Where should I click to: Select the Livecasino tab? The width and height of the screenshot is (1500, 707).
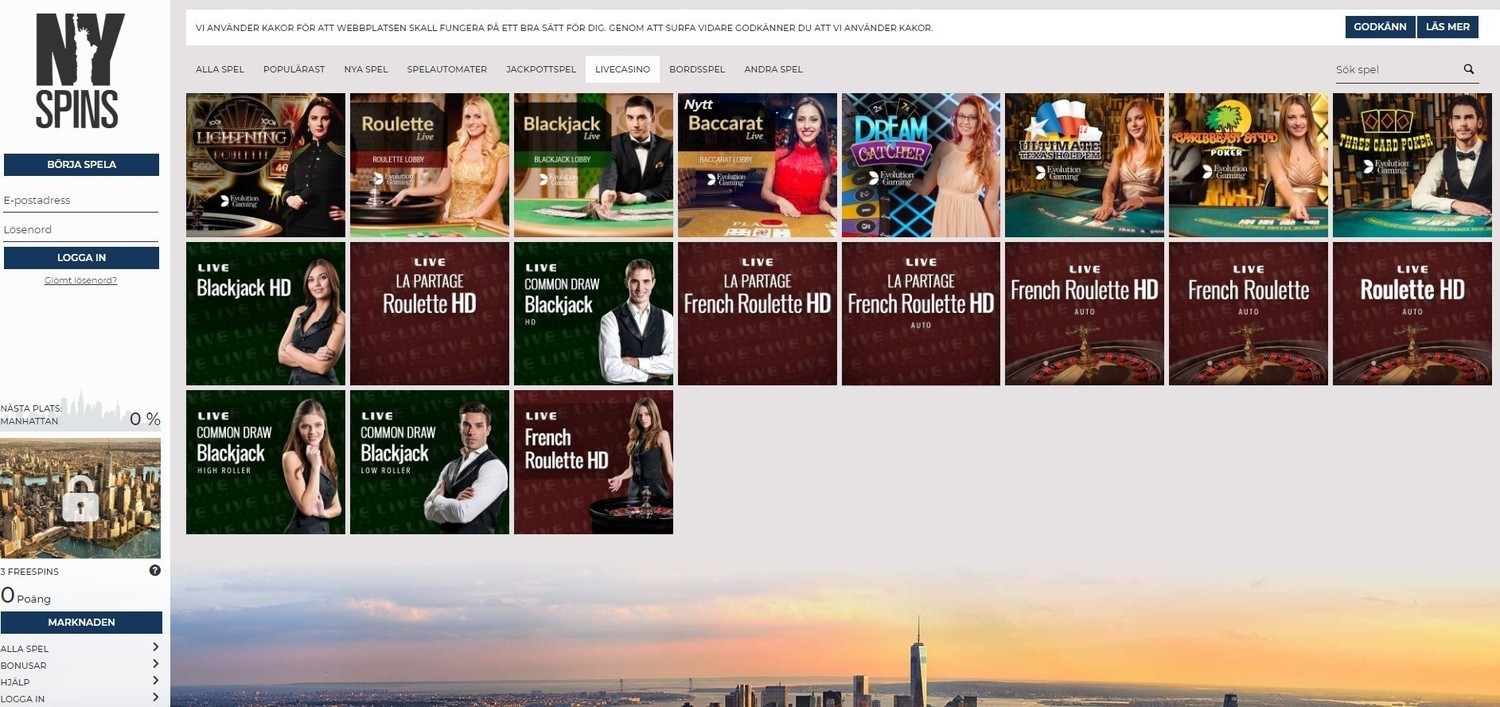622,69
